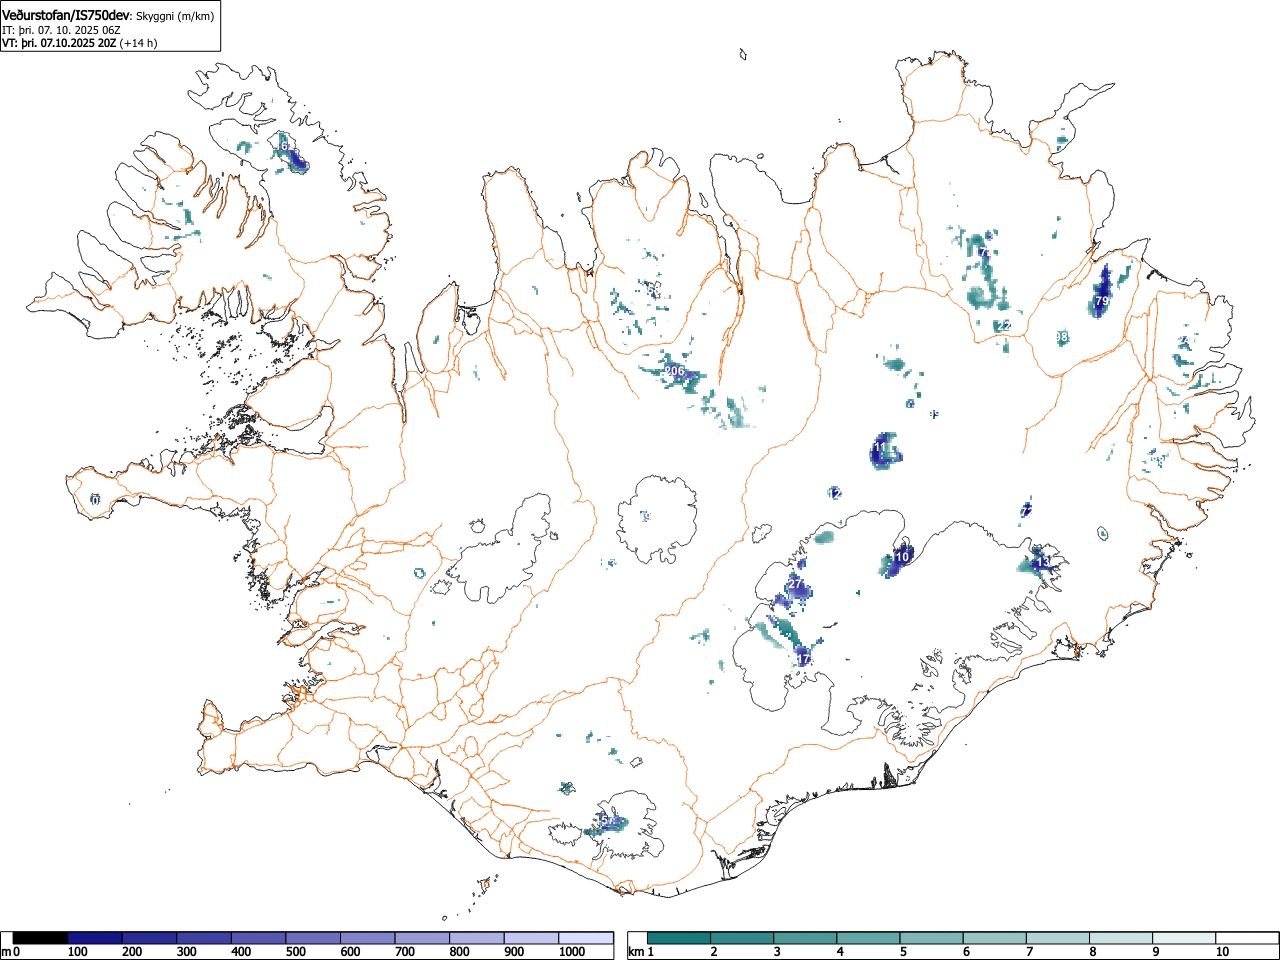The image size is (1280, 960).
Task: Click the '8' tick on the kilometer scale
Action: 1092,952
